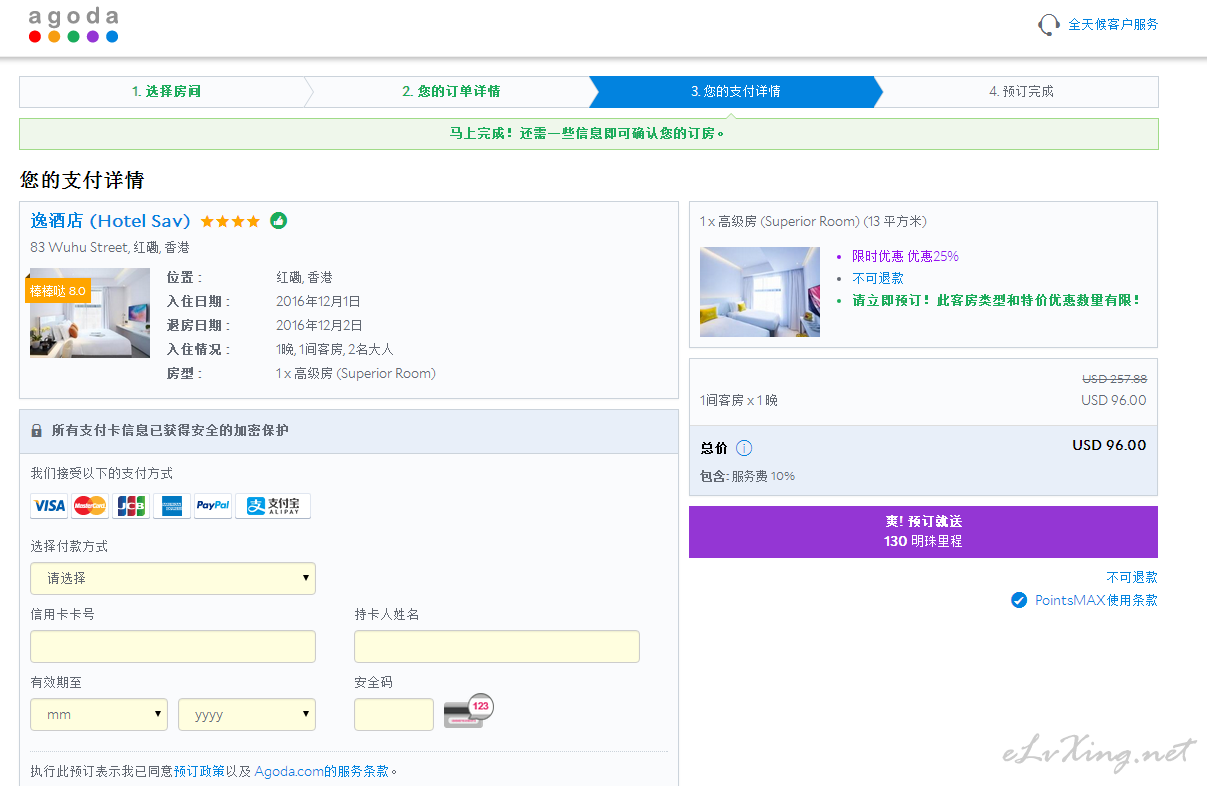The width and height of the screenshot is (1207, 786).
Task: Open the expiry year (yyyy) dropdown
Action: [247, 714]
